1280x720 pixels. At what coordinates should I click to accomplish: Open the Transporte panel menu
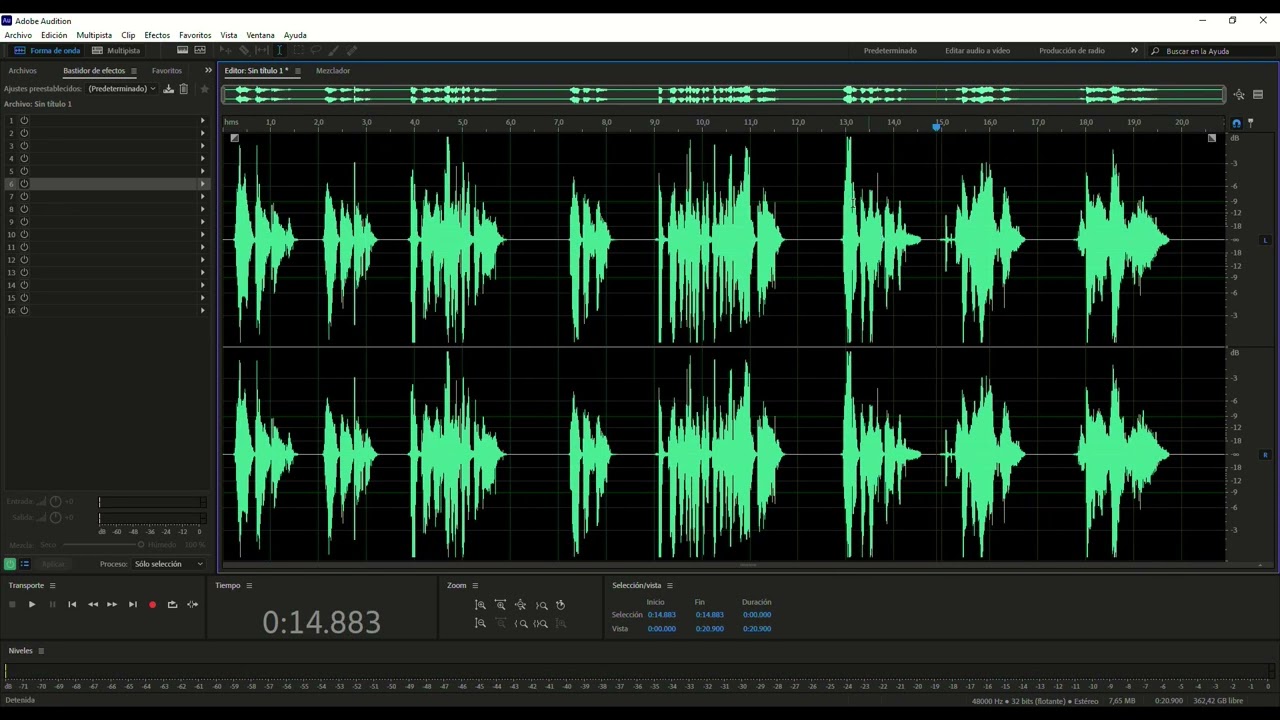coord(52,586)
